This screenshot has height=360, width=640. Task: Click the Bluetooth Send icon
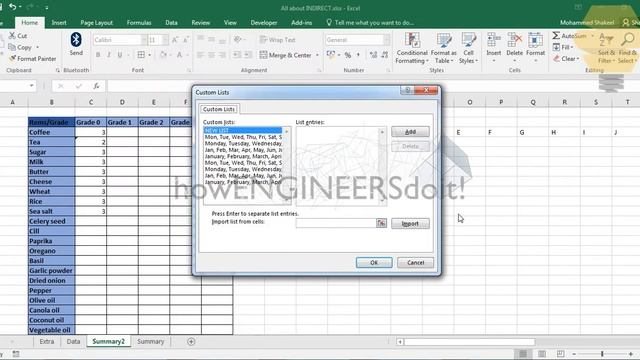pyautogui.click(x=76, y=40)
